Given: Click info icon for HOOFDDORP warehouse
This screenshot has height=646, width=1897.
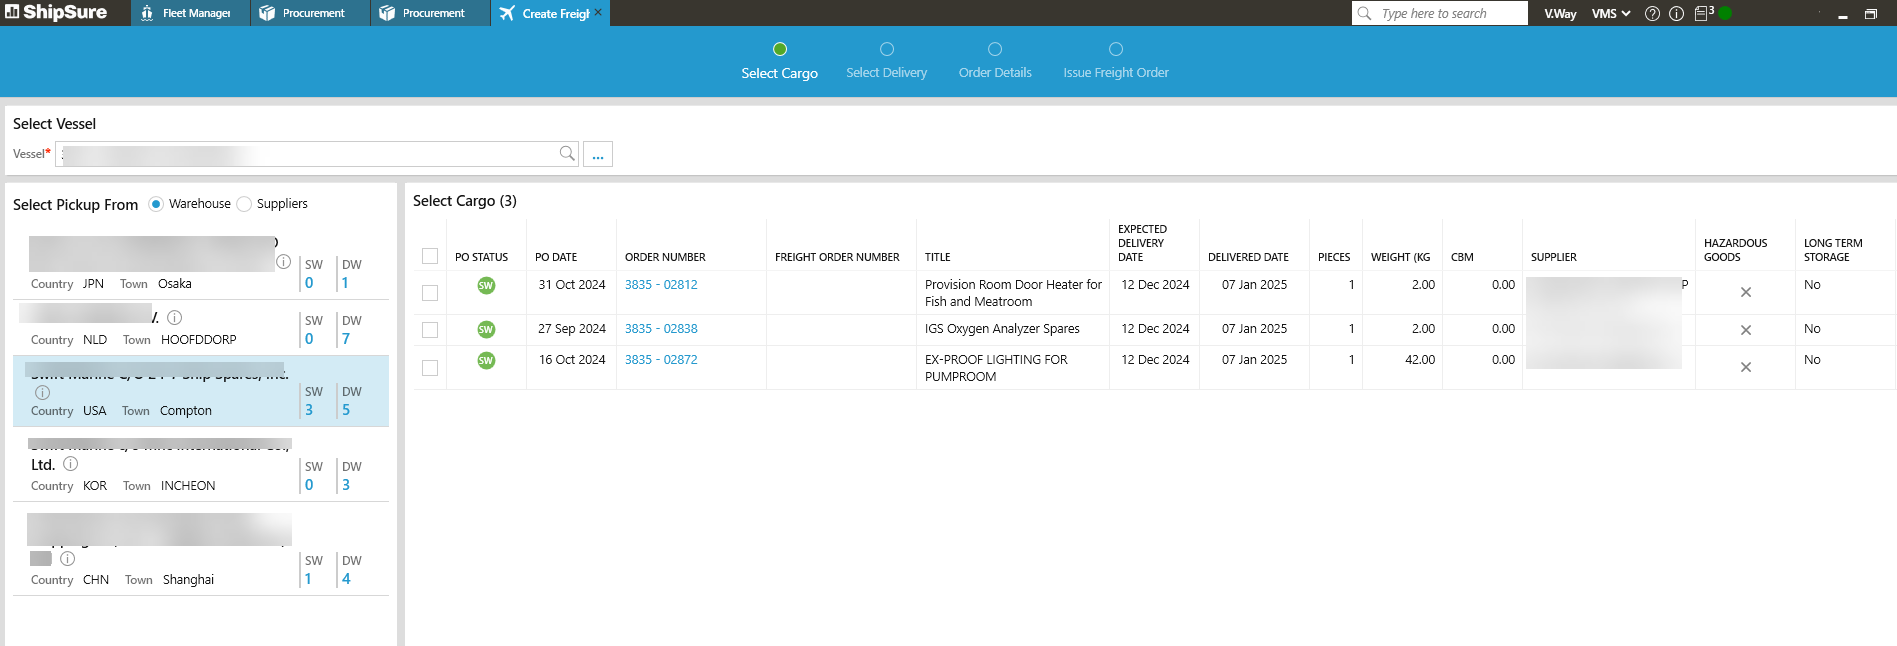Looking at the screenshot, I should [175, 317].
